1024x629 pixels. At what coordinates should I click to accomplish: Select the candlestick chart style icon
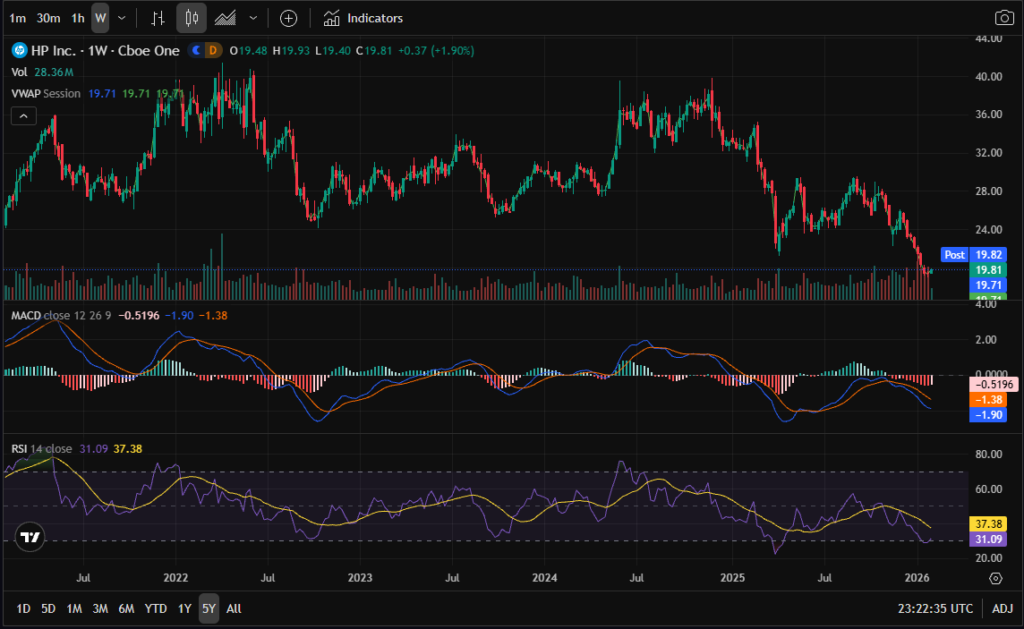[192, 18]
